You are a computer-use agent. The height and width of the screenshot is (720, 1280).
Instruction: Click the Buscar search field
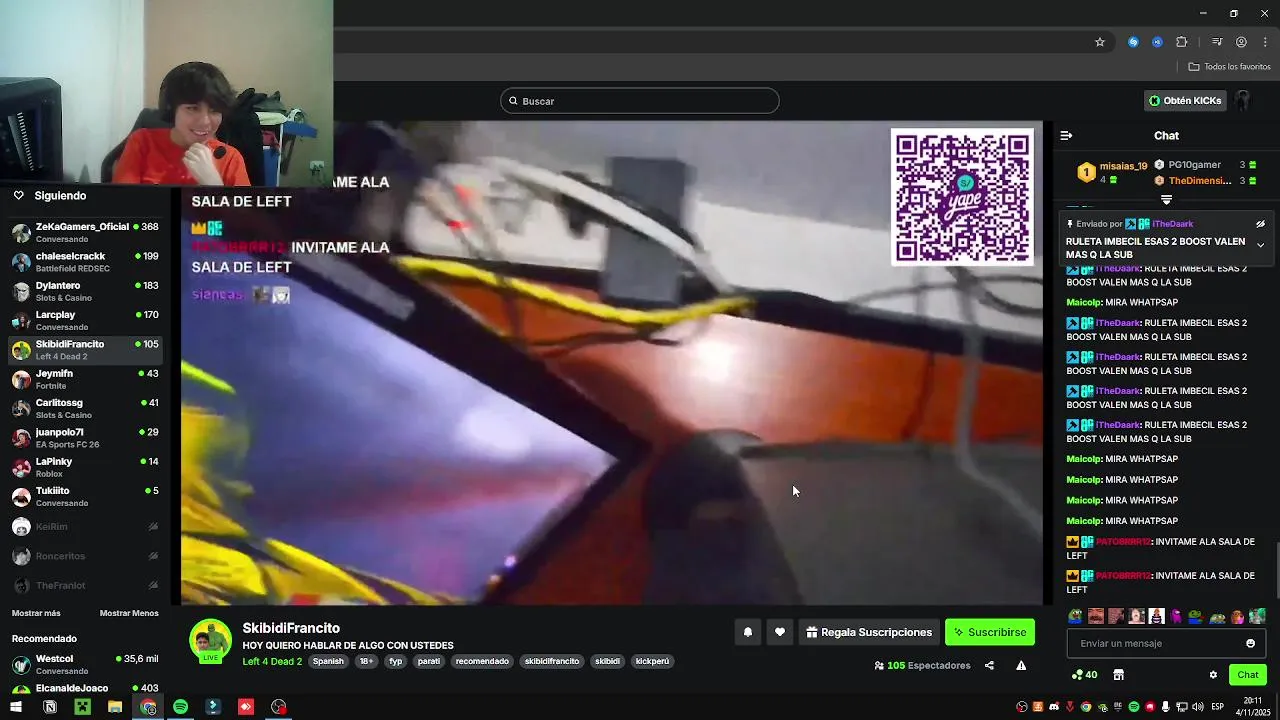click(x=640, y=101)
